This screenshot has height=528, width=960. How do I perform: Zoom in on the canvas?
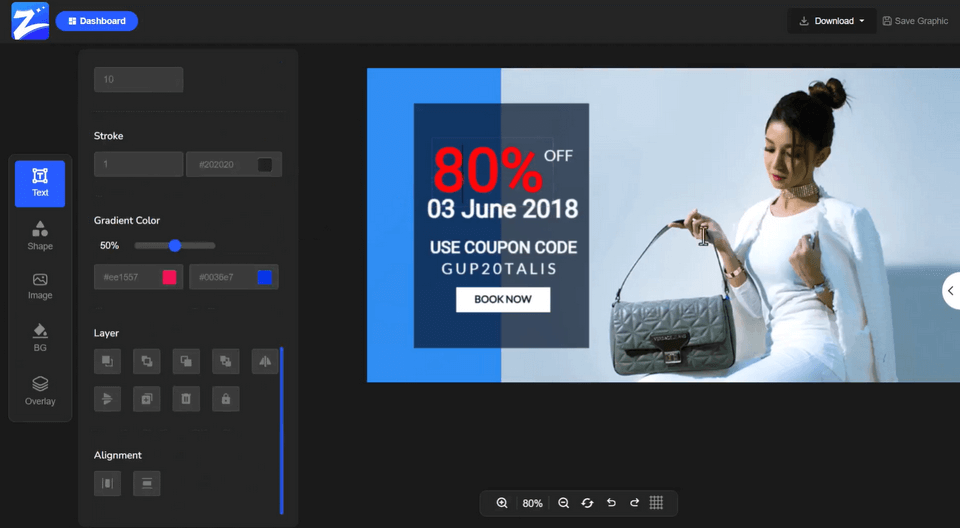click(502, 503)
